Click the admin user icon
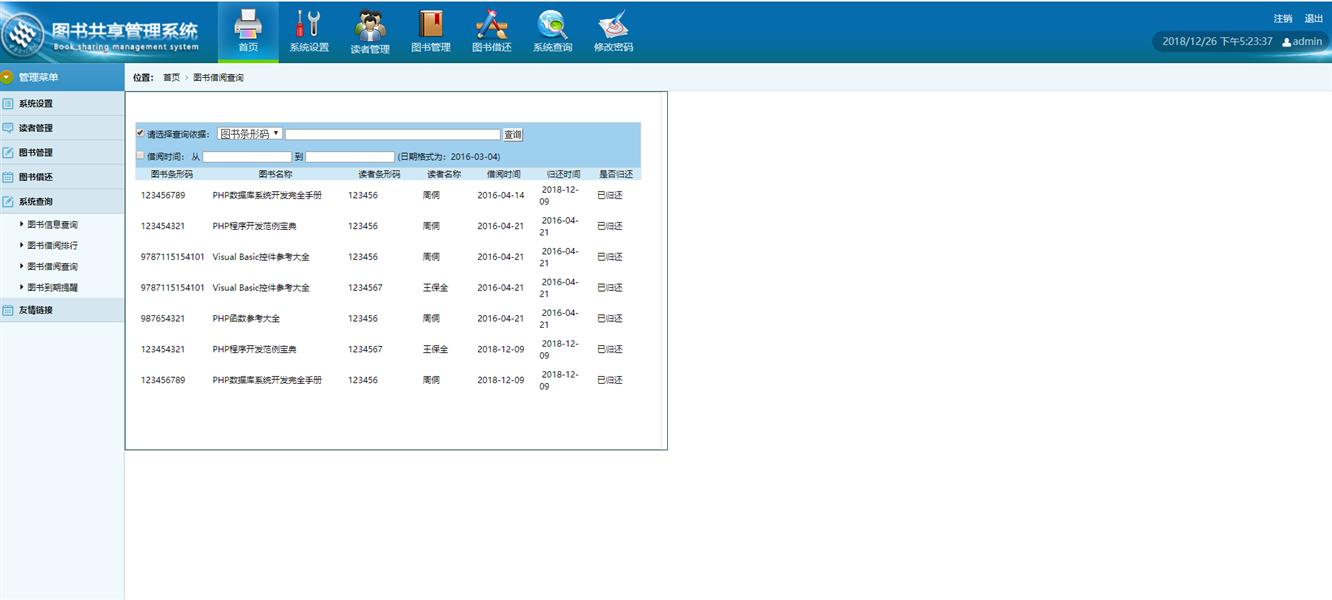Image resolution: width=1332 pixels, height=600 pixels. click(x=1287, y=42)
